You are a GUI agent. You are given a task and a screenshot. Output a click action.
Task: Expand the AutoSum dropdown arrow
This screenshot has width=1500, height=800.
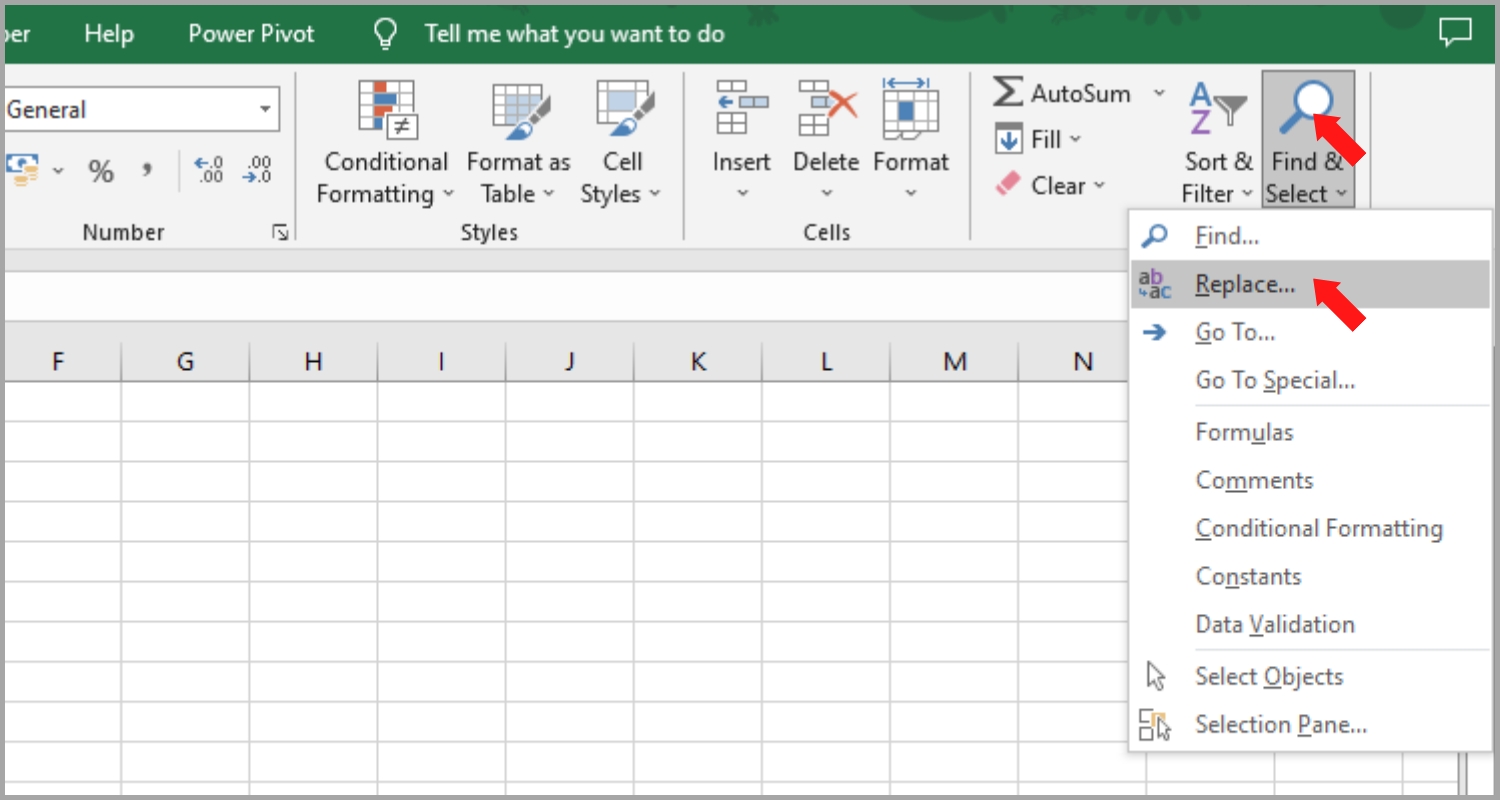point(1159,93)
